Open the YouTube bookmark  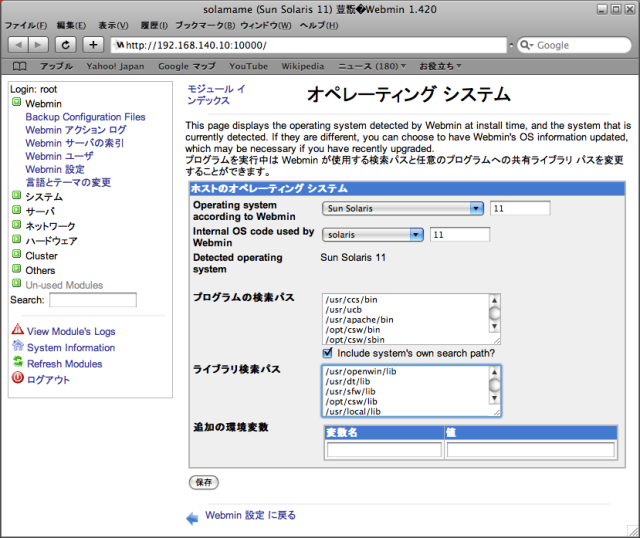[248, 66]
